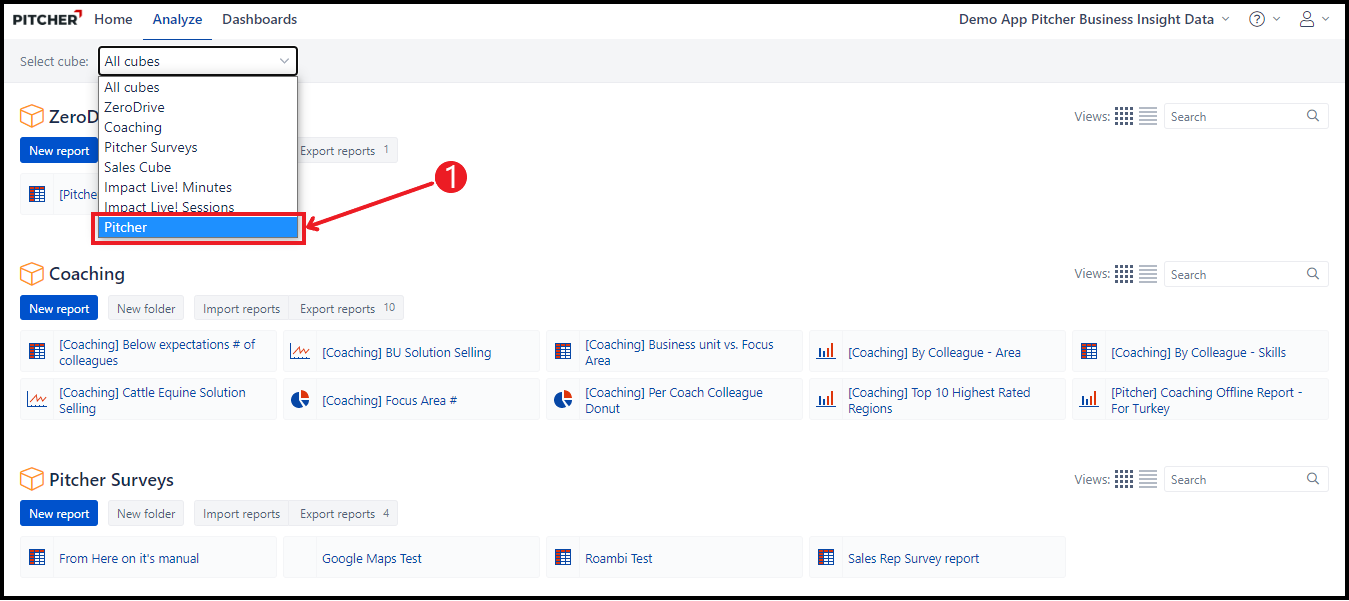Click the Coaching cube icon
This screenshot has height=601, width=1349.
32,274
